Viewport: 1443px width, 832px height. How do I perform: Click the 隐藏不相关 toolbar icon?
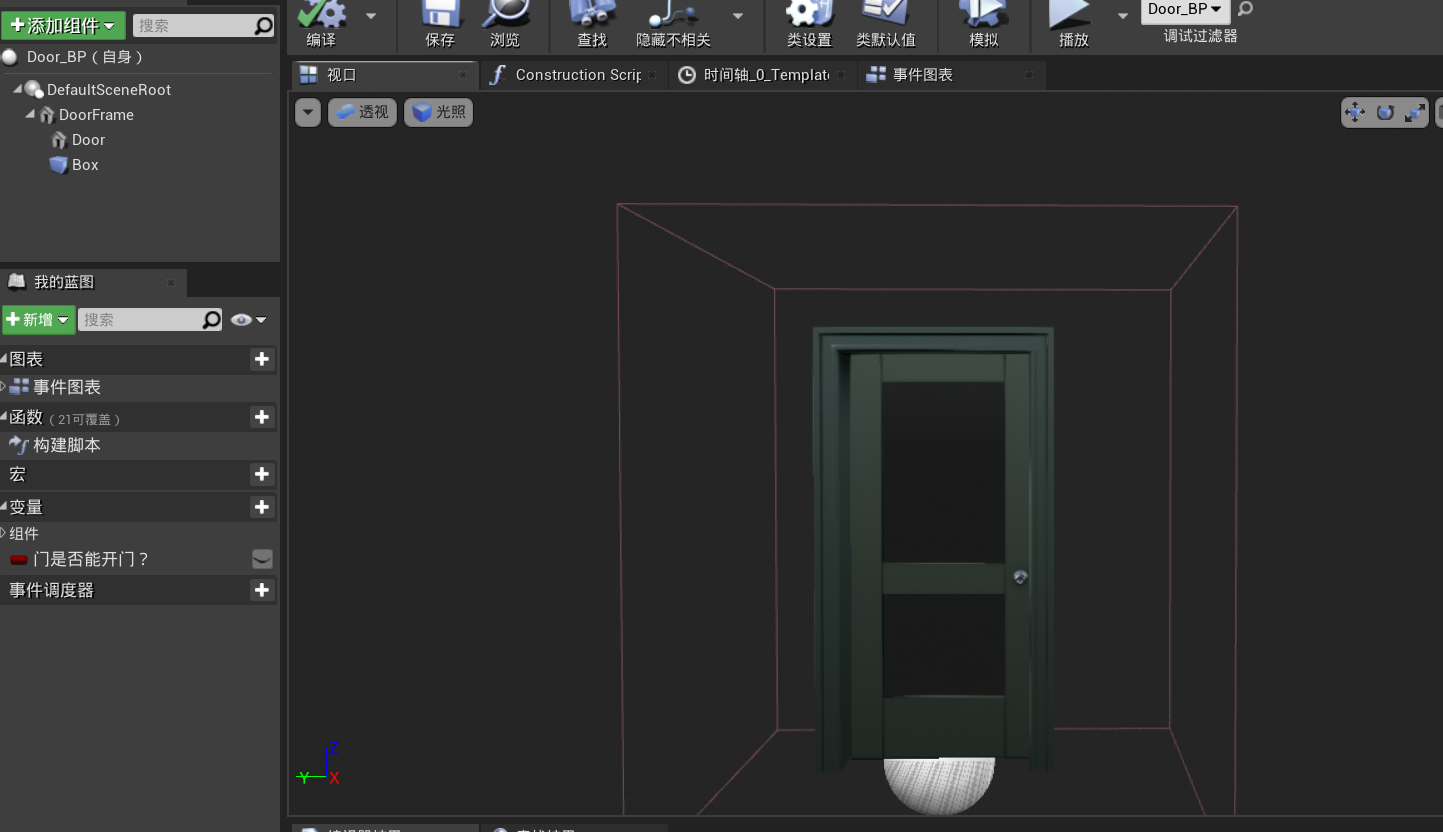point(673,24)
